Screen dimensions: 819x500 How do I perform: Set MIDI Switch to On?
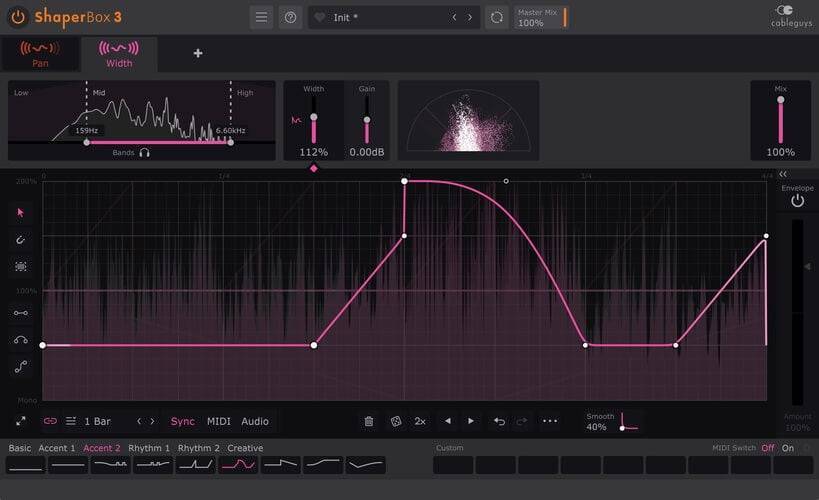(x=788, y=448)
